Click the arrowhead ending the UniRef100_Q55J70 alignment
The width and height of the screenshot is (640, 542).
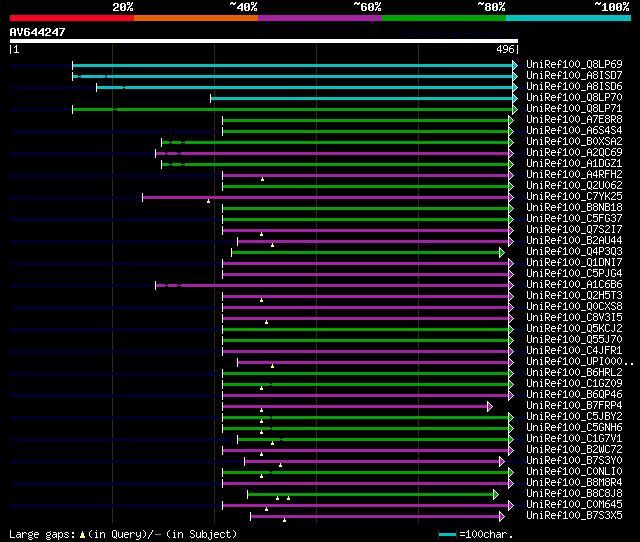[x=511, y=341]
